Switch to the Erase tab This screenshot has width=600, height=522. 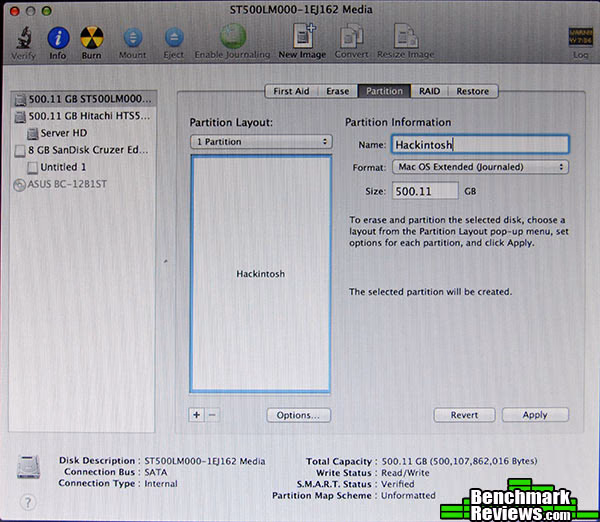338,91
